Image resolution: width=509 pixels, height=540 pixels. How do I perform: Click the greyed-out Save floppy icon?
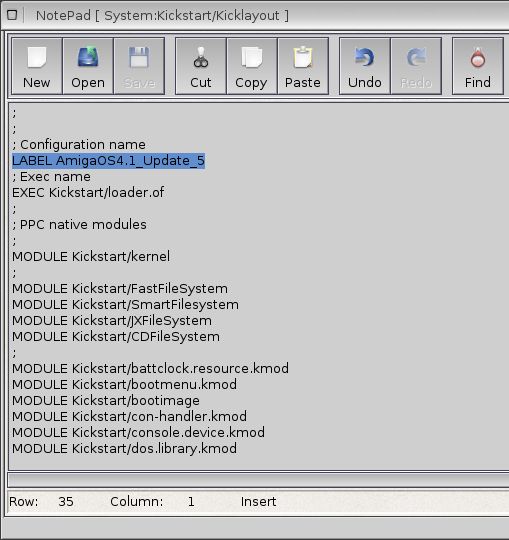click(x=139, y=66)
